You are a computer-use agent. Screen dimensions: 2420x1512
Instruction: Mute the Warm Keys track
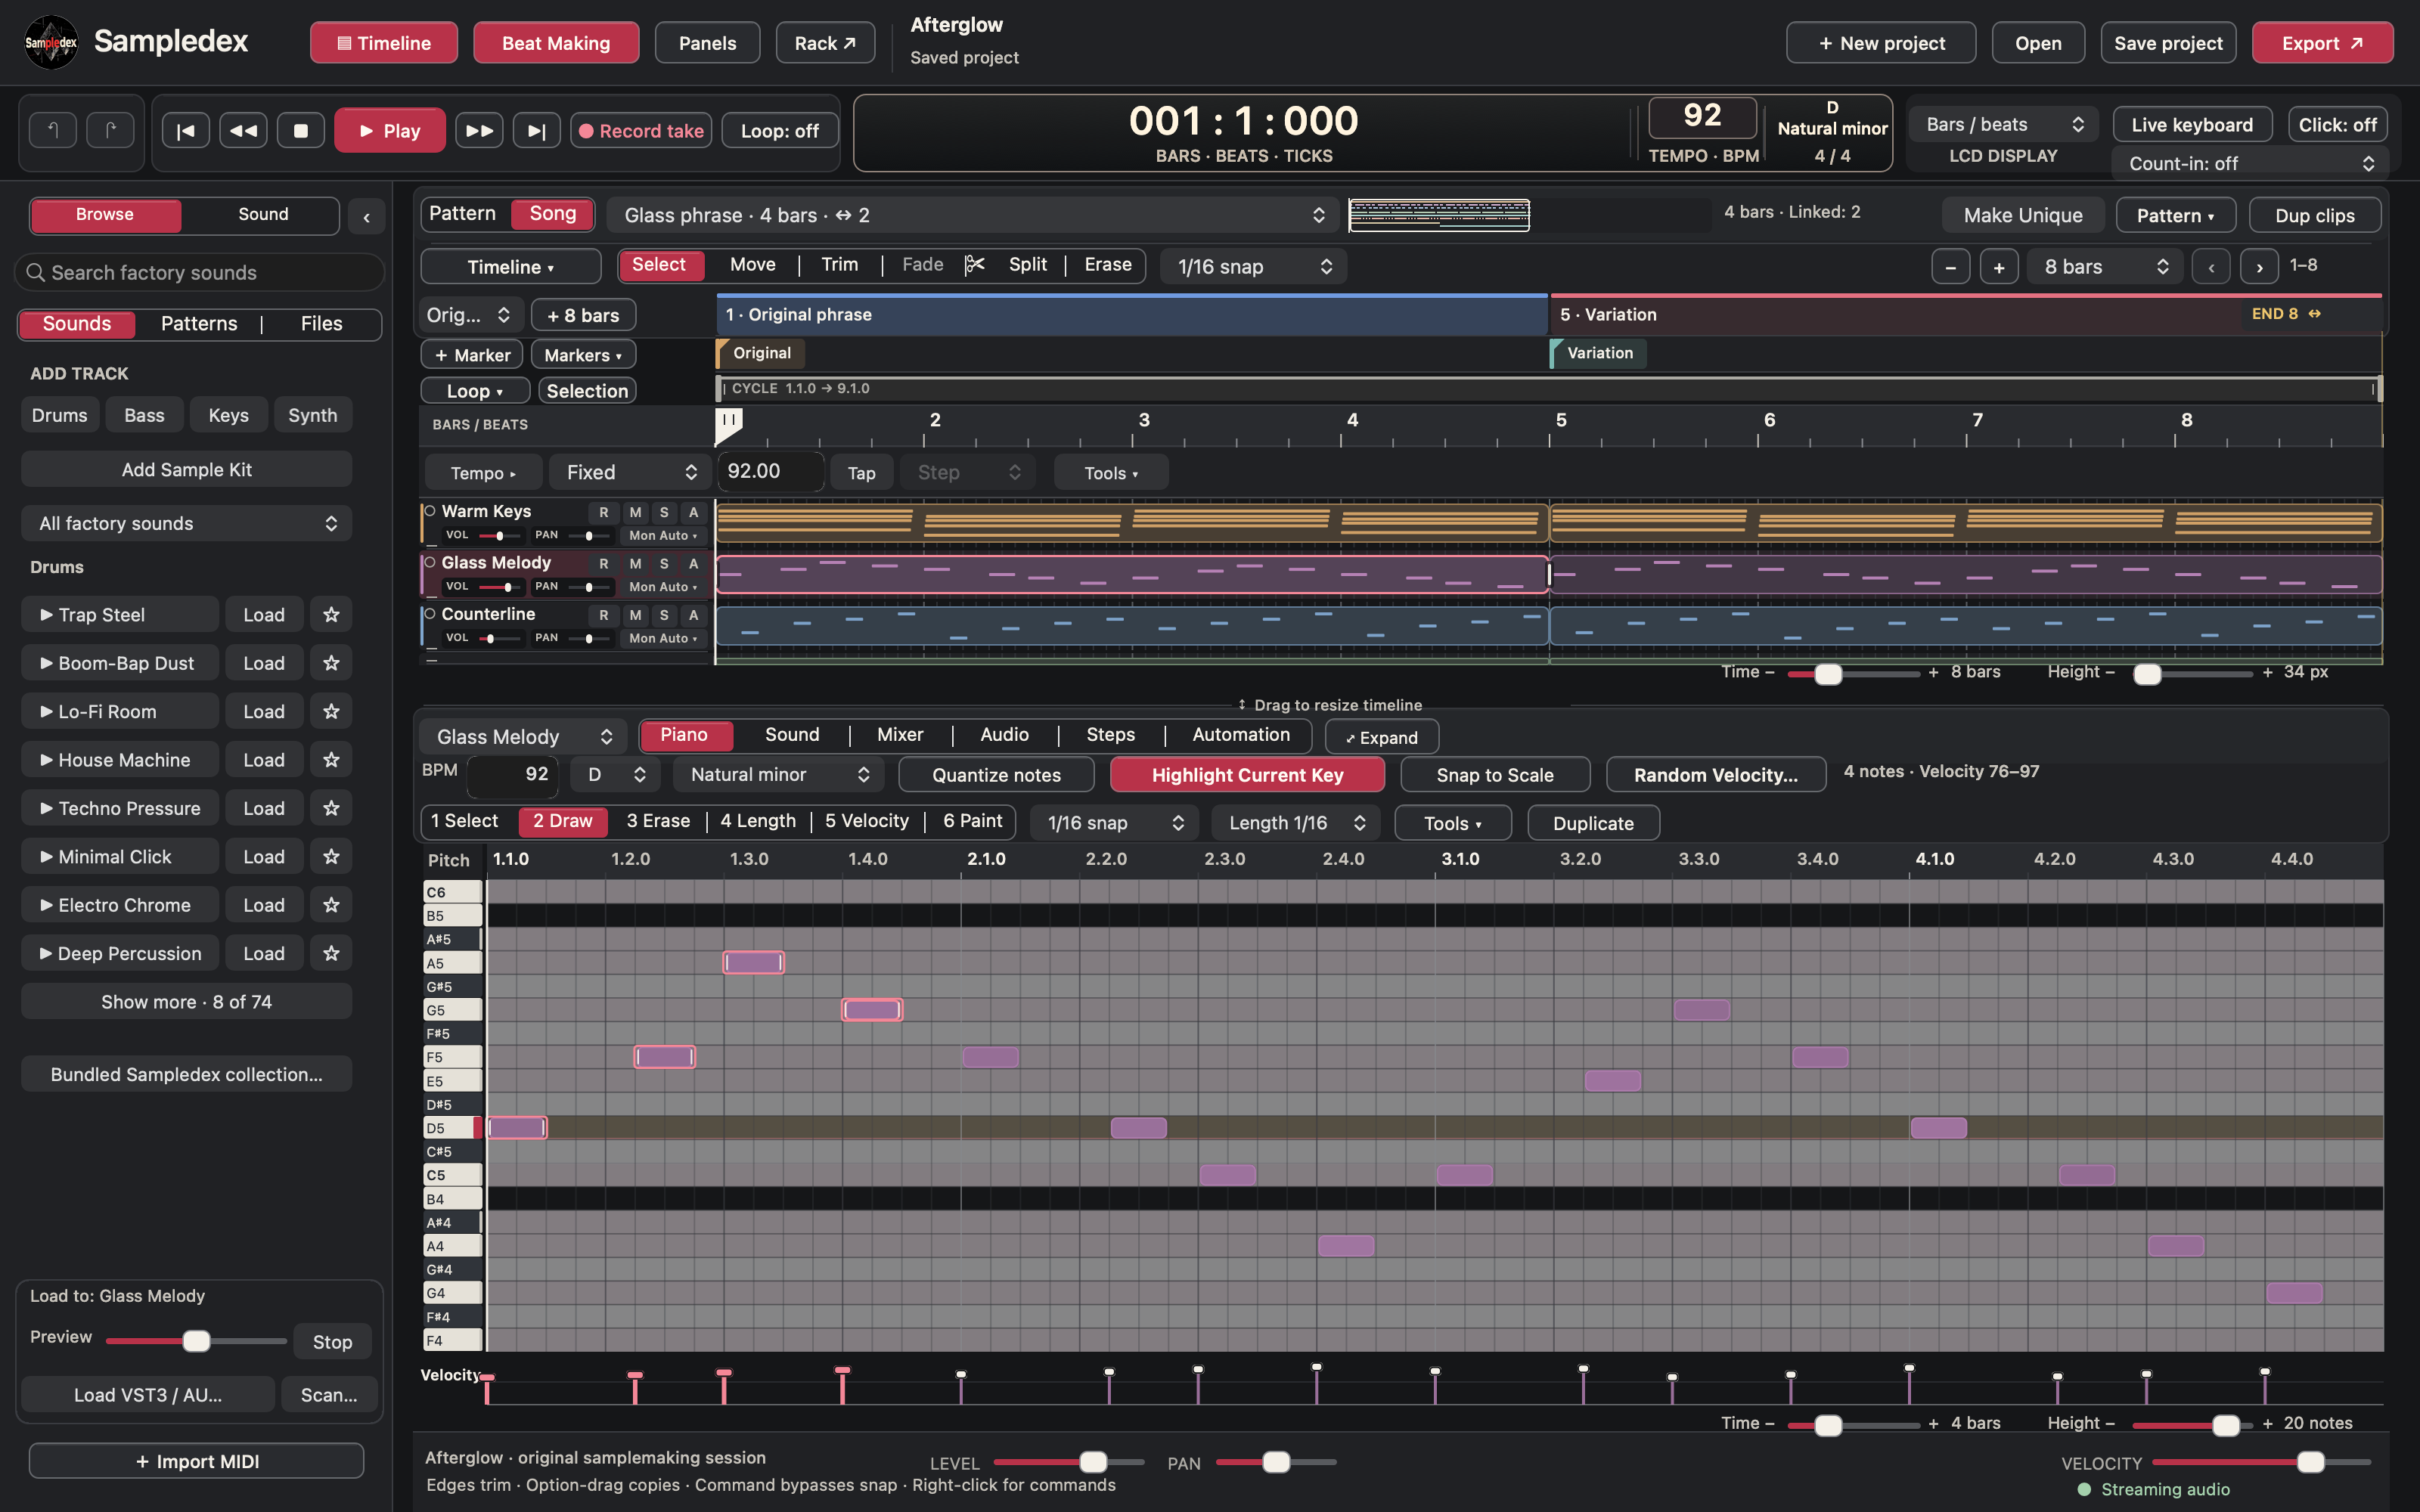pos(635,512)
